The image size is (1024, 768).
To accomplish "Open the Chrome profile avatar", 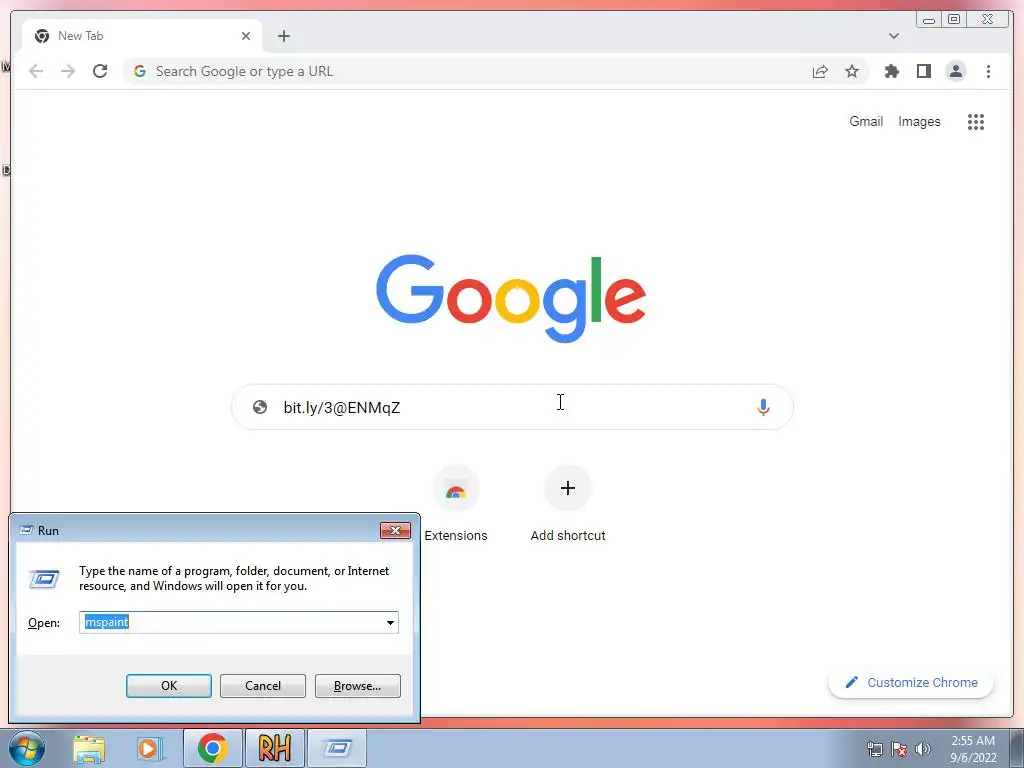I will coord(956,71).
